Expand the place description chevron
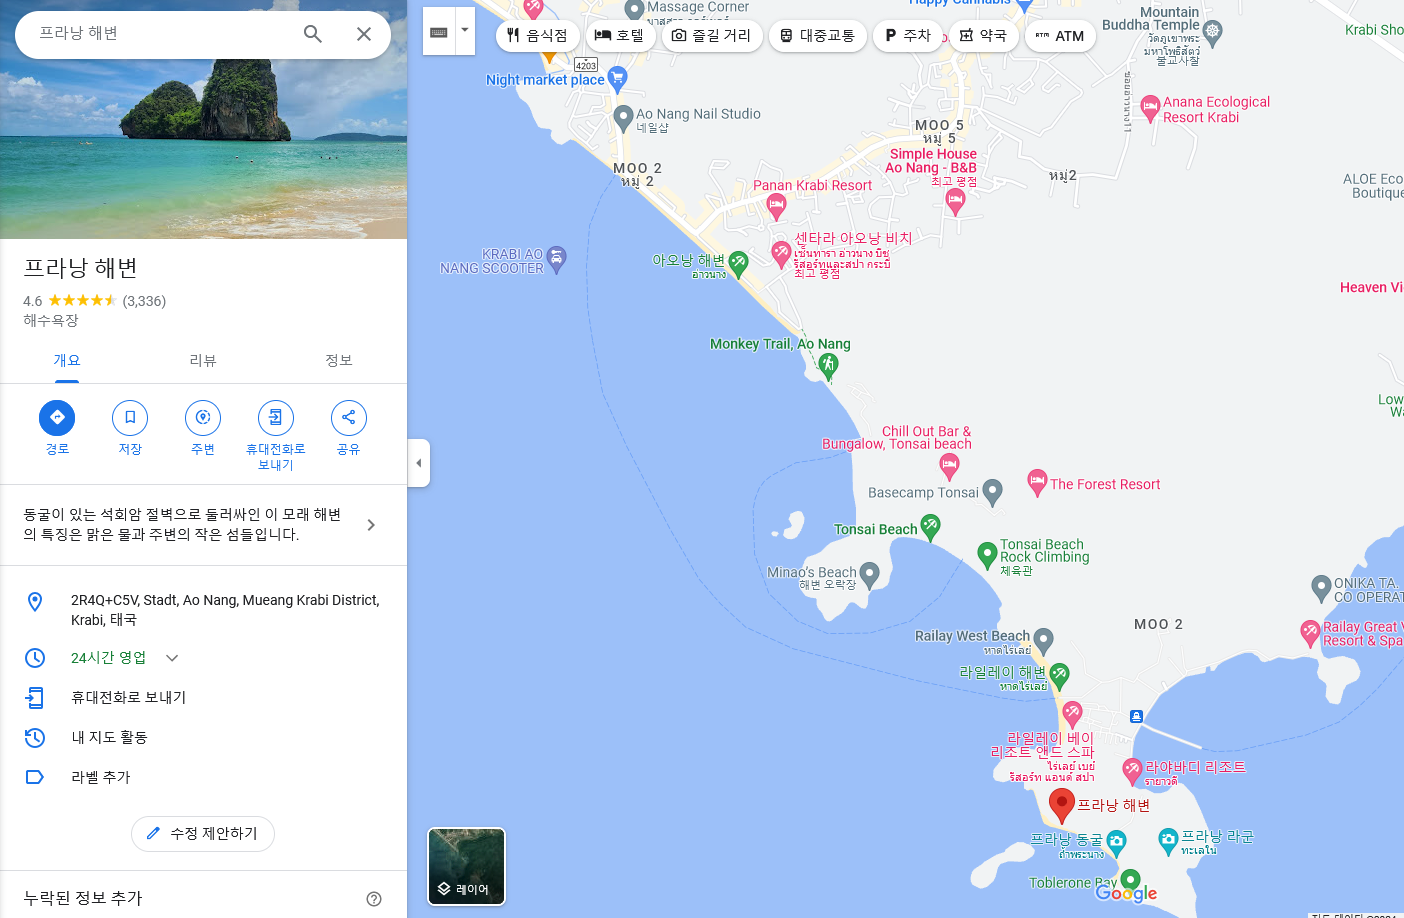 [x=371, y=525]
